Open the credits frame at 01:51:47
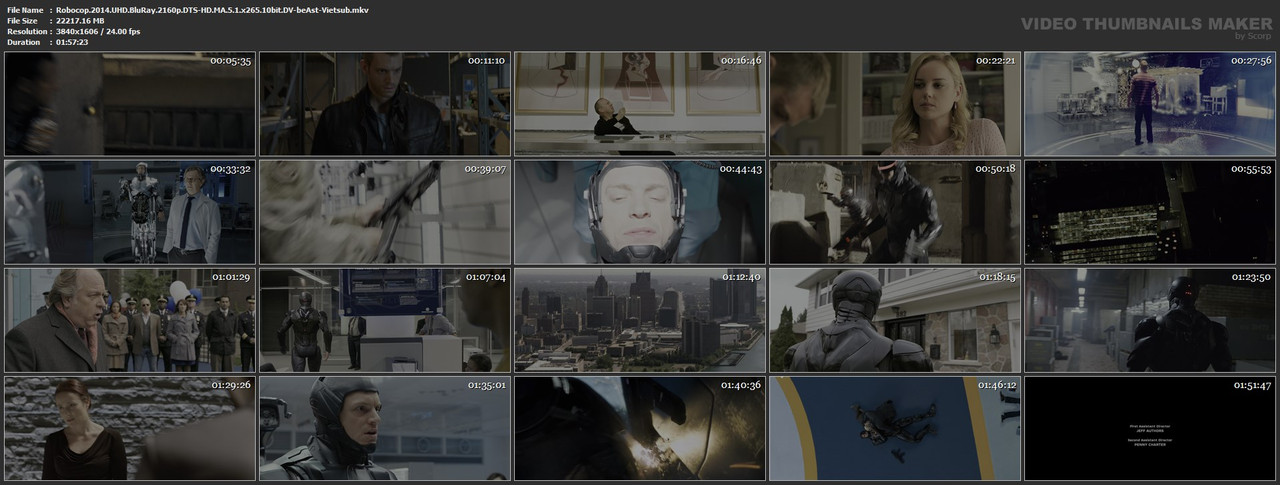This screenshot has height=485, width=1280. [1150, 428]
